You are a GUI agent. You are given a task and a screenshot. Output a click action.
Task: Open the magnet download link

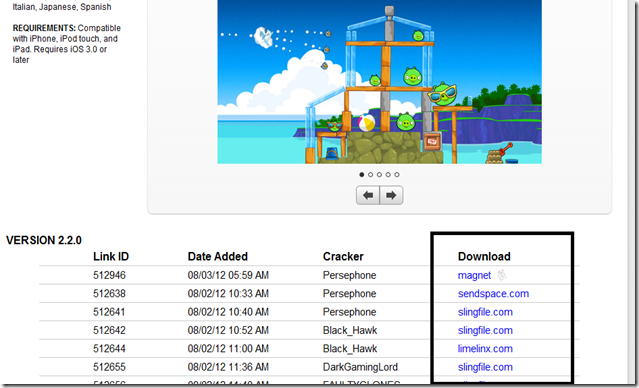[x=474, y=276]
